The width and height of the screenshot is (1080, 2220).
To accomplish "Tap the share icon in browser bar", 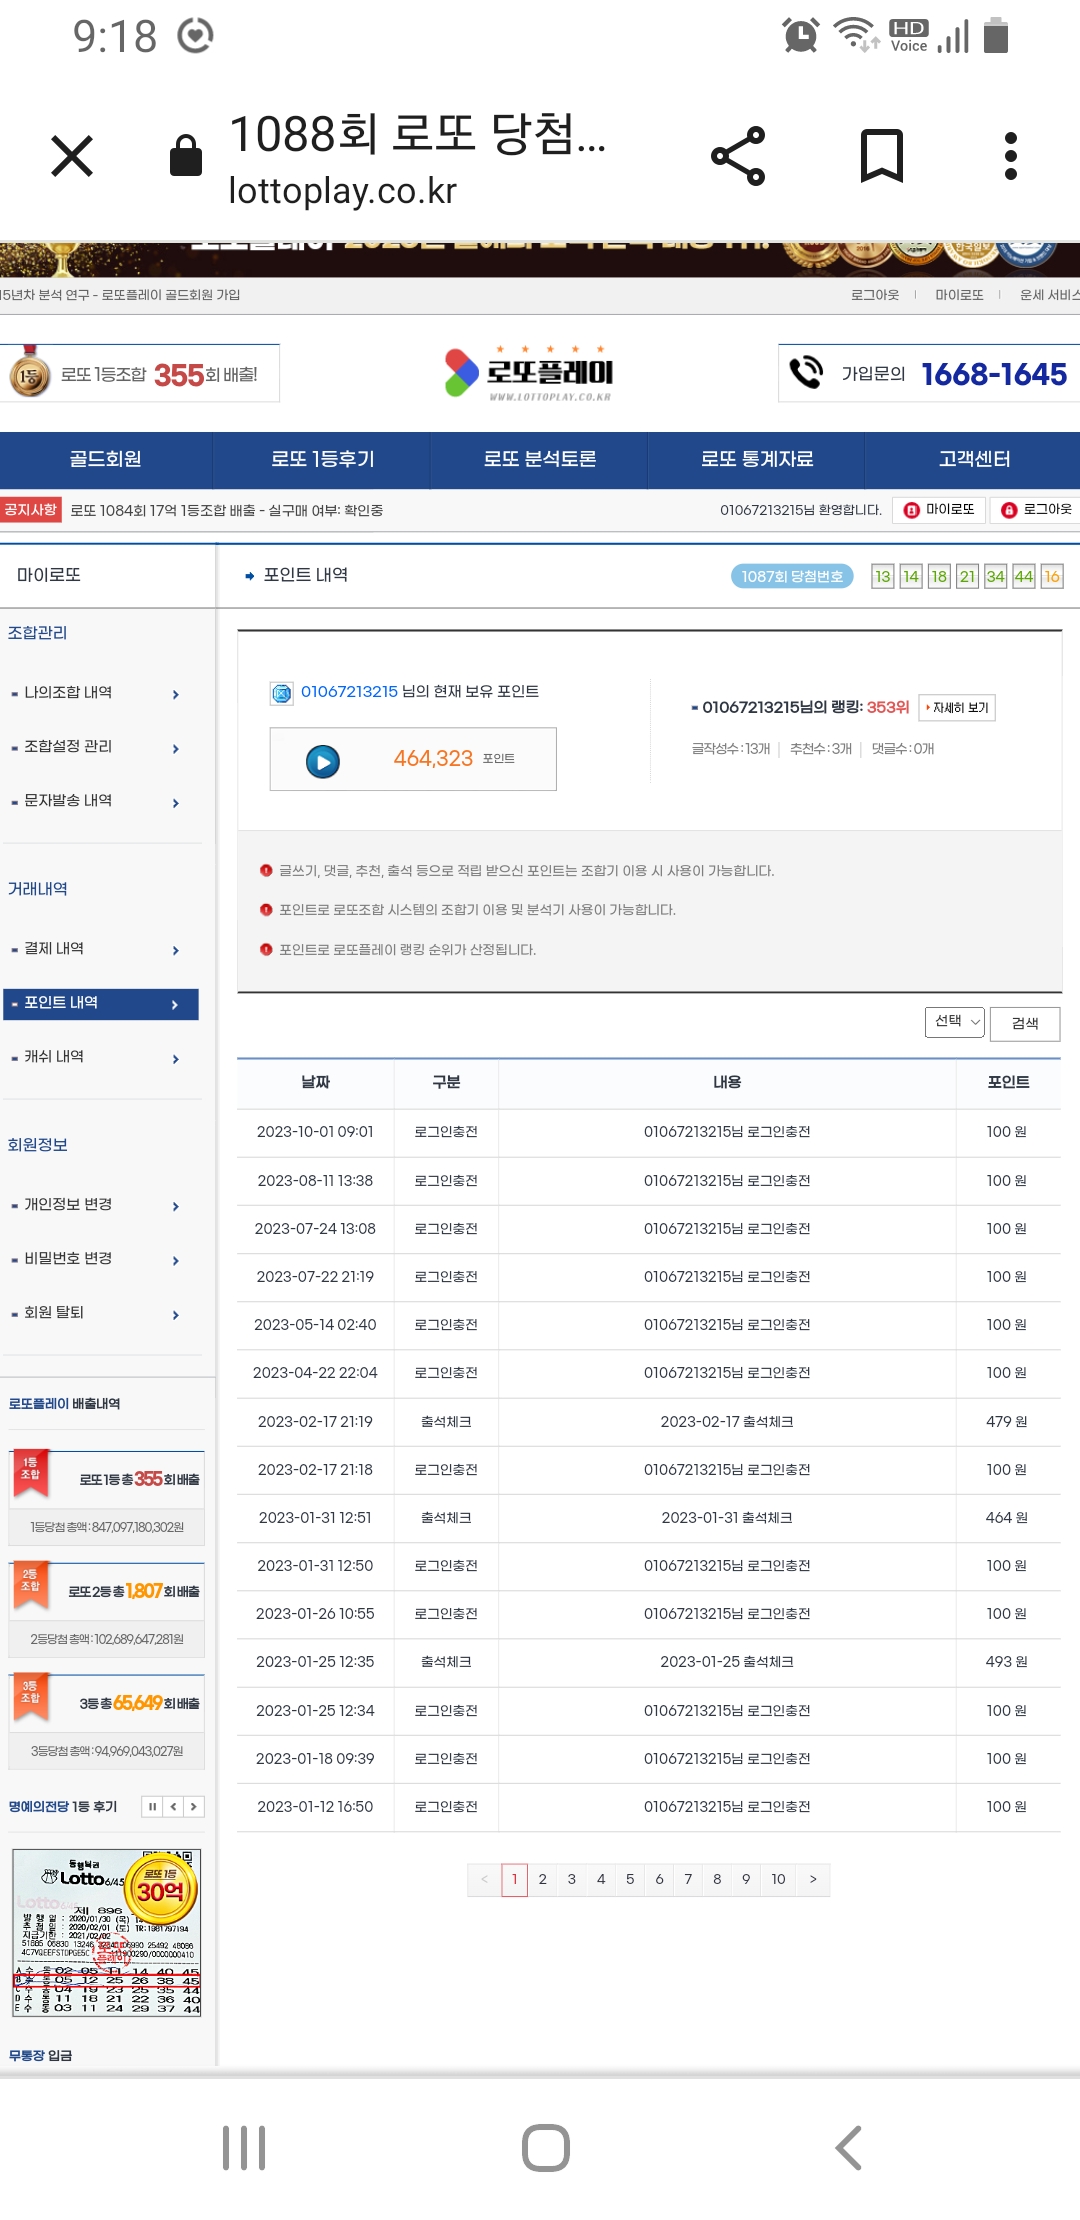I will pyautogui.click(x=738, y=156).
